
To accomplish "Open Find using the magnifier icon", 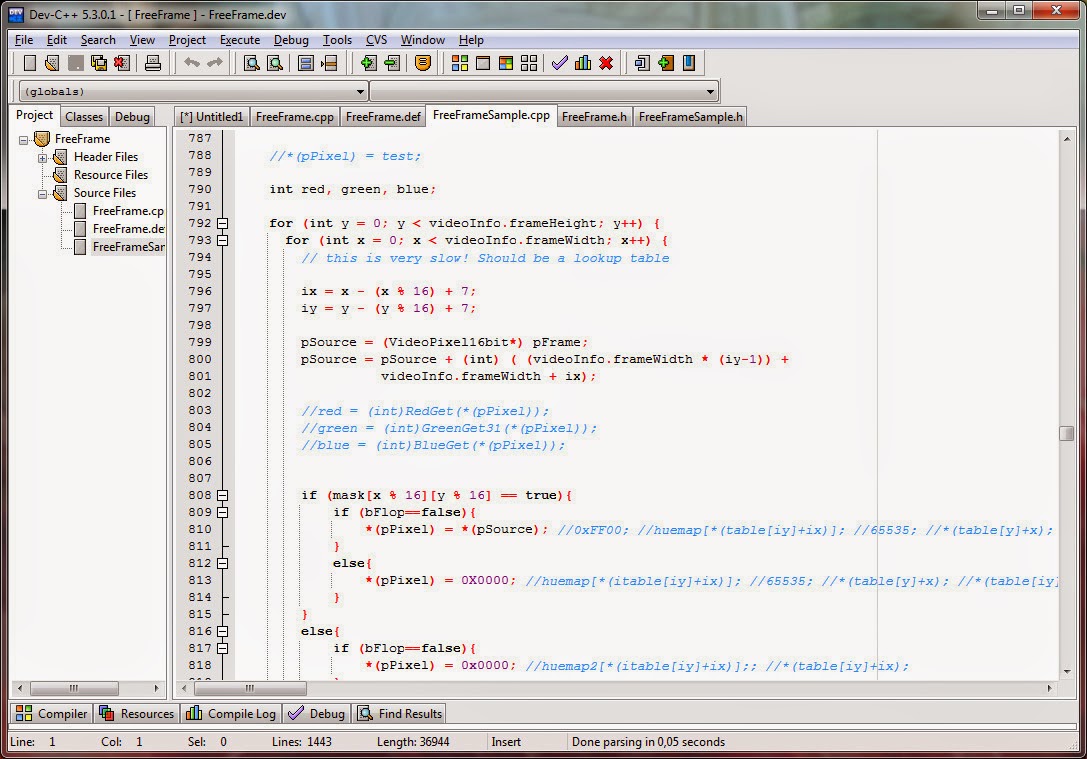I will [251, 62].
